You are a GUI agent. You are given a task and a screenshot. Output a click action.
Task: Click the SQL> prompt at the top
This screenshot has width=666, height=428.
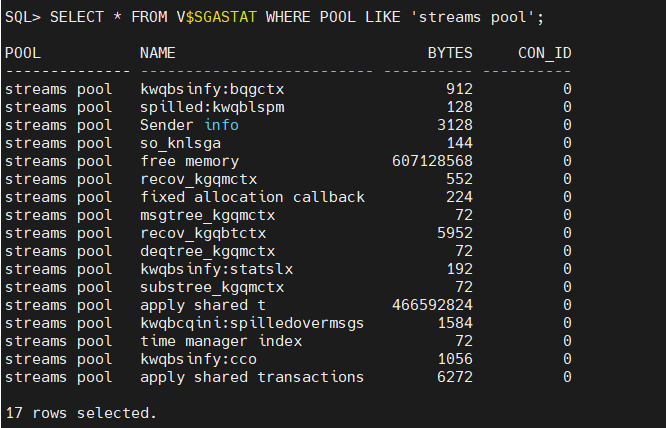point(22,17)
